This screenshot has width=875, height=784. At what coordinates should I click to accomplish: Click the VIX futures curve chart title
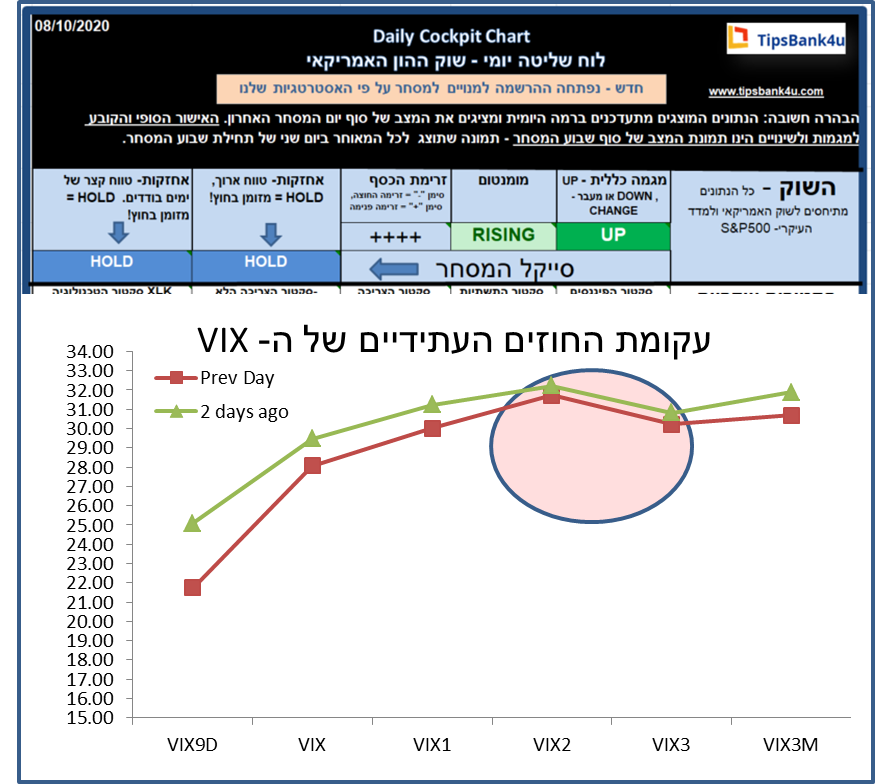454,340
